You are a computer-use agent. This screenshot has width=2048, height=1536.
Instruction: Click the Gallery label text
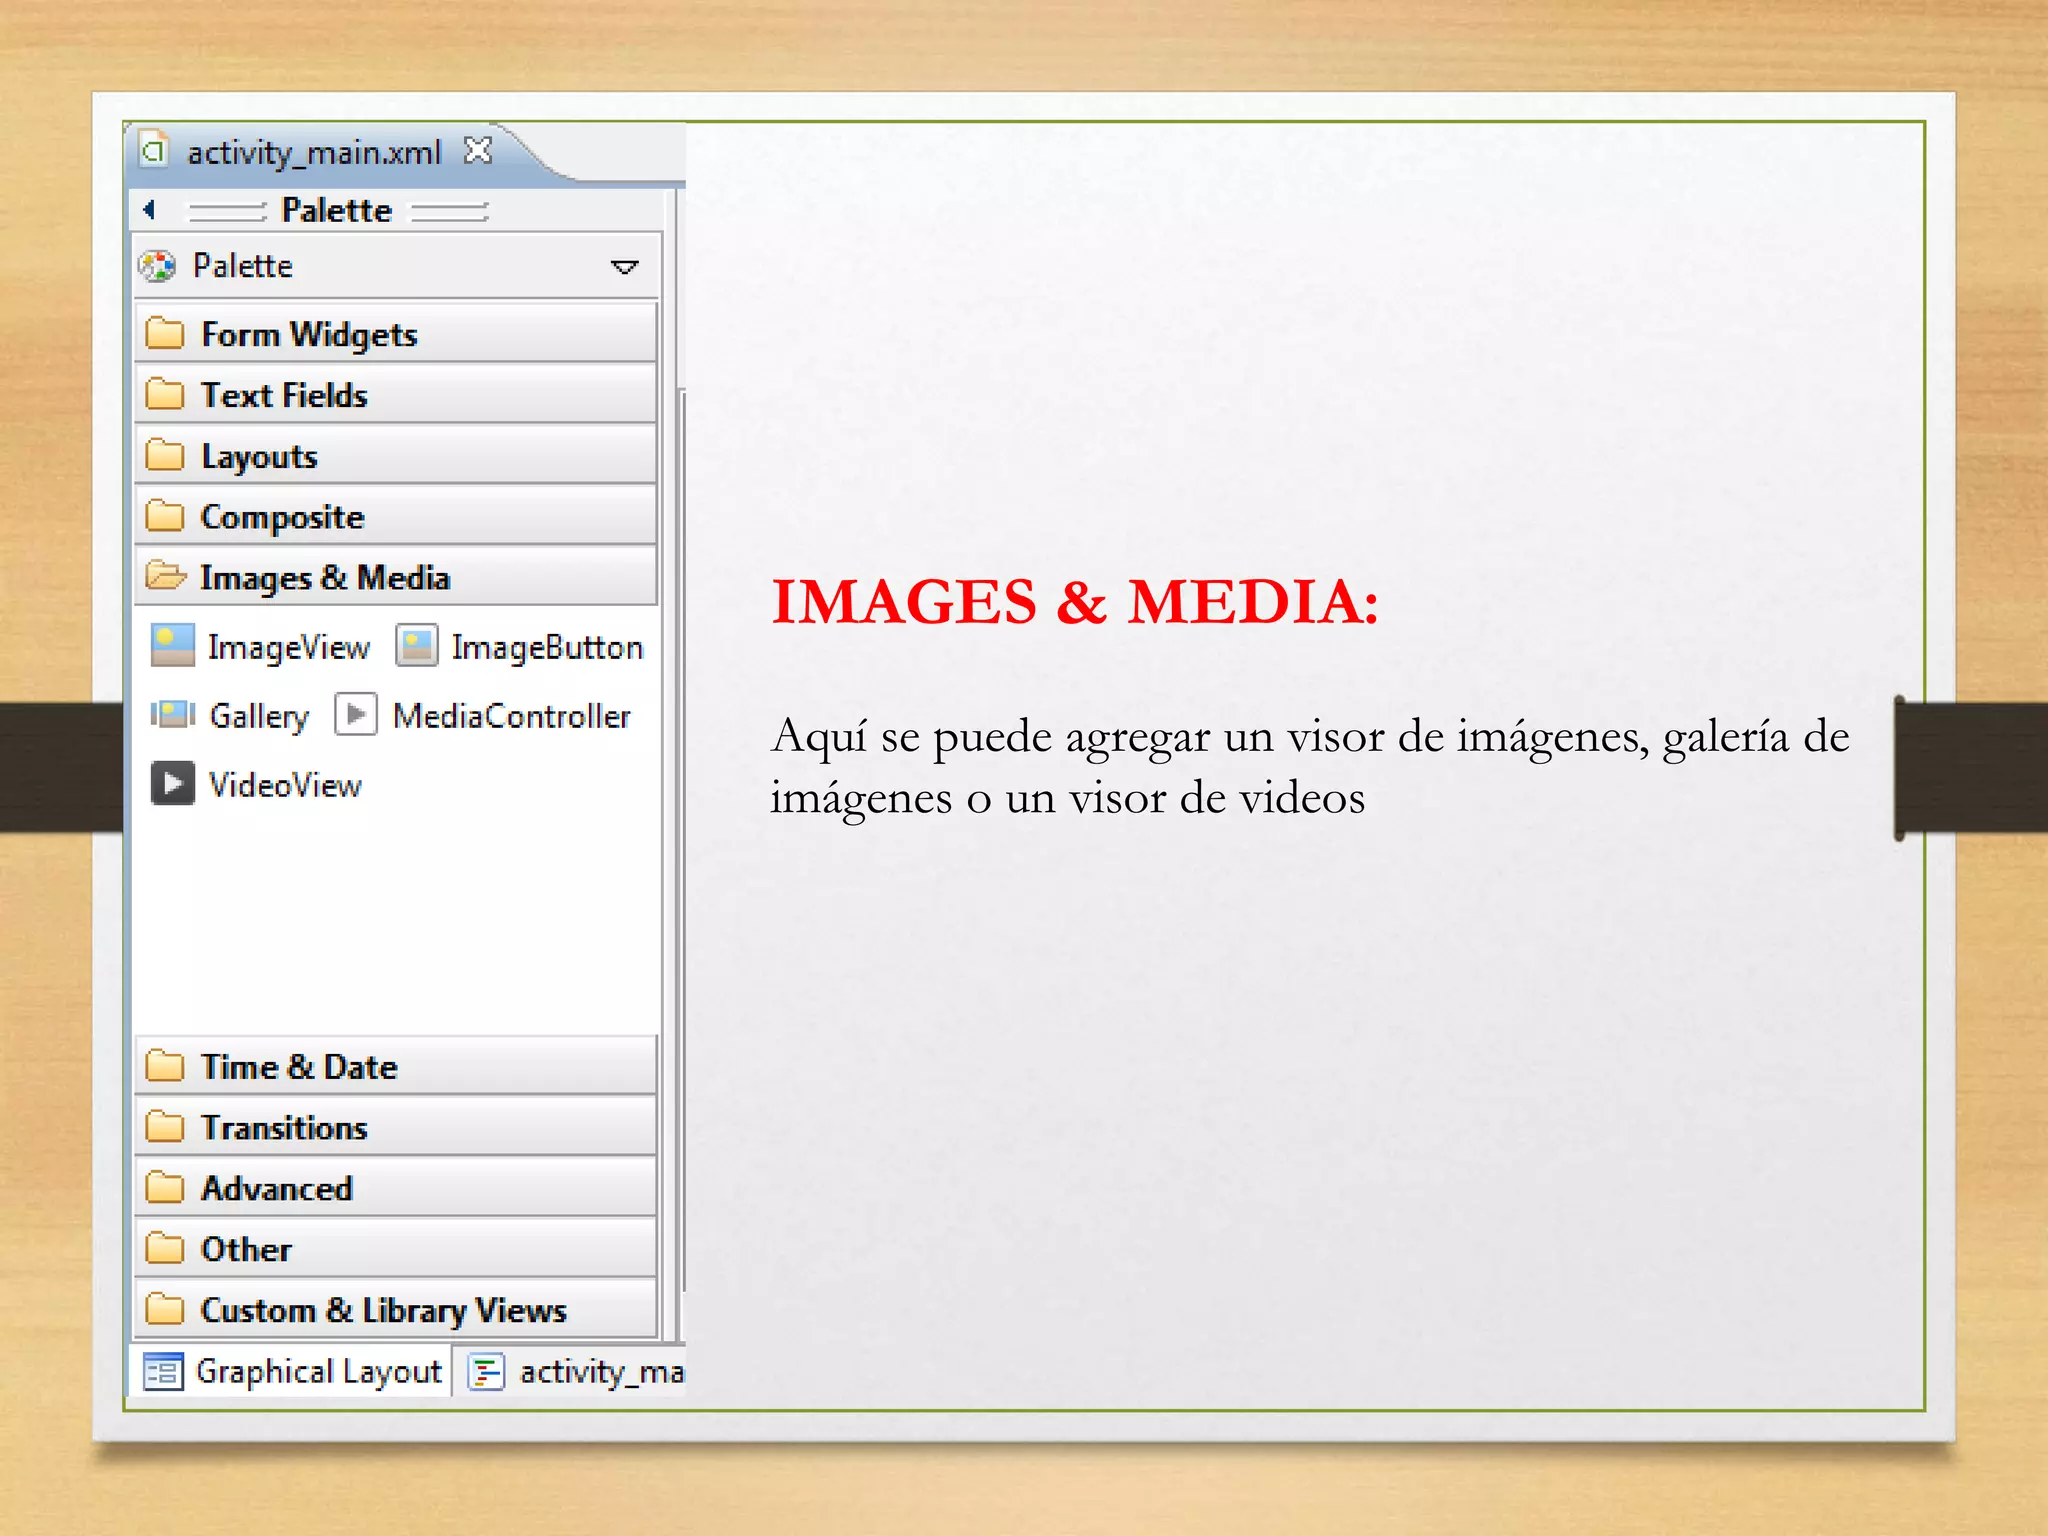click(259, 716)
